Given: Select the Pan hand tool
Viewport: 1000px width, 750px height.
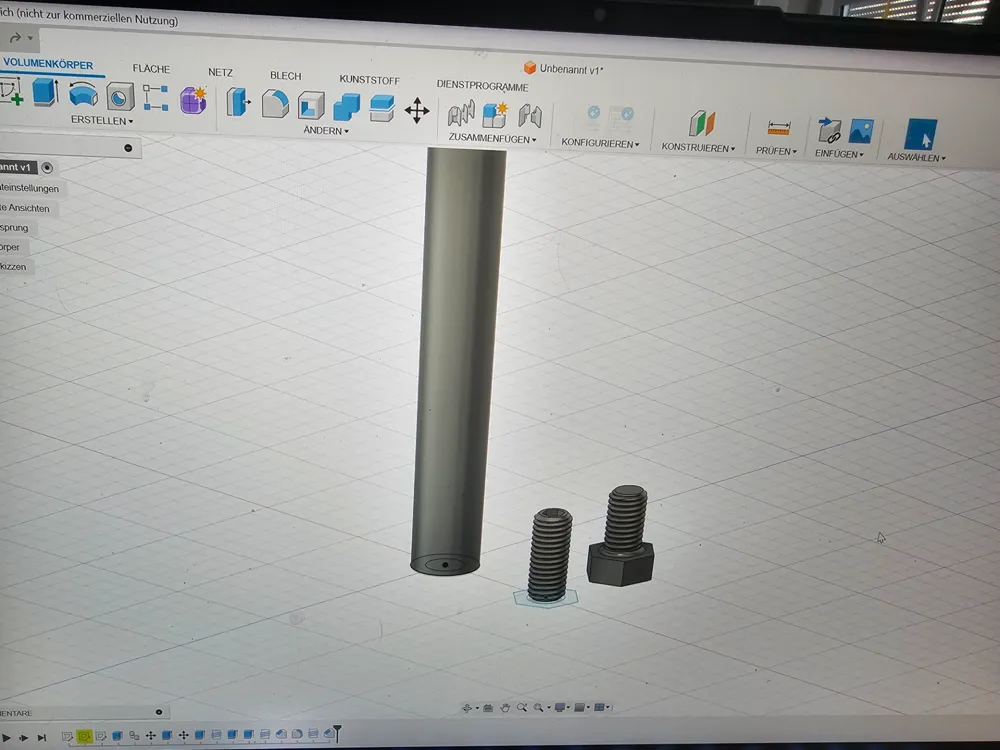Looking at the screenshot, I should tap(505, 708).
